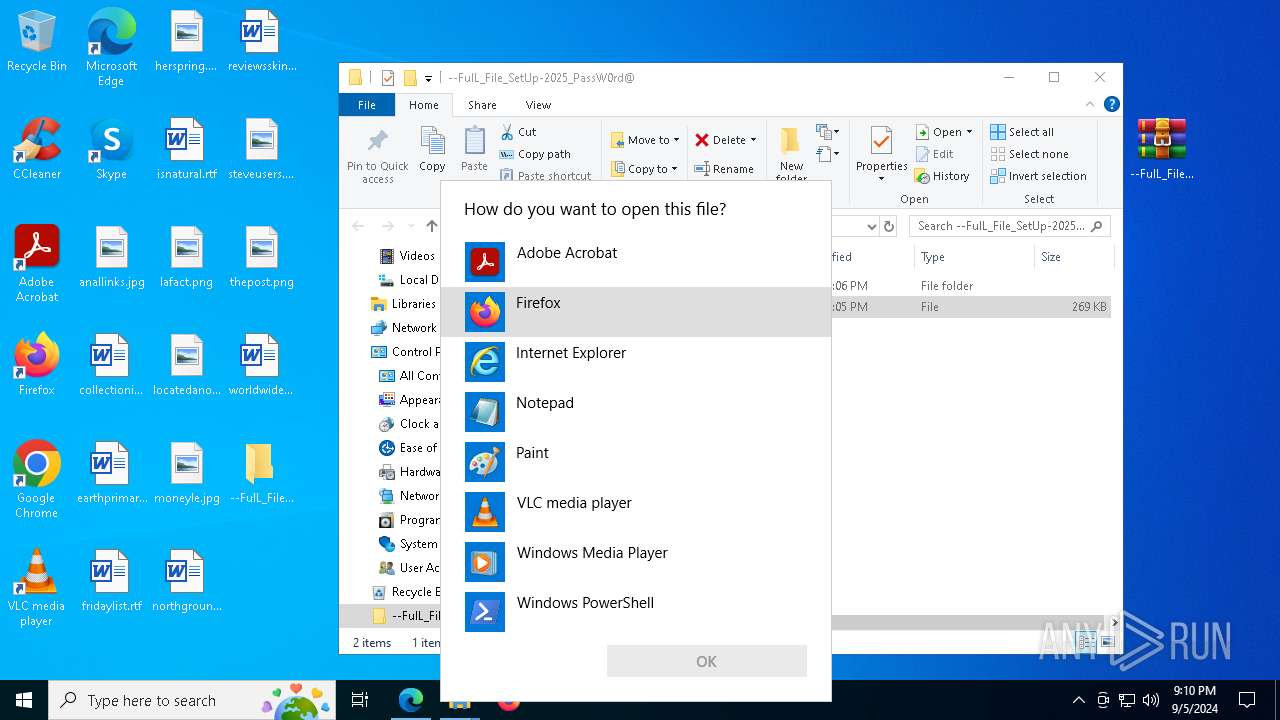
Task: Click the Copy ribbon icon
Action: coord(432,150)
